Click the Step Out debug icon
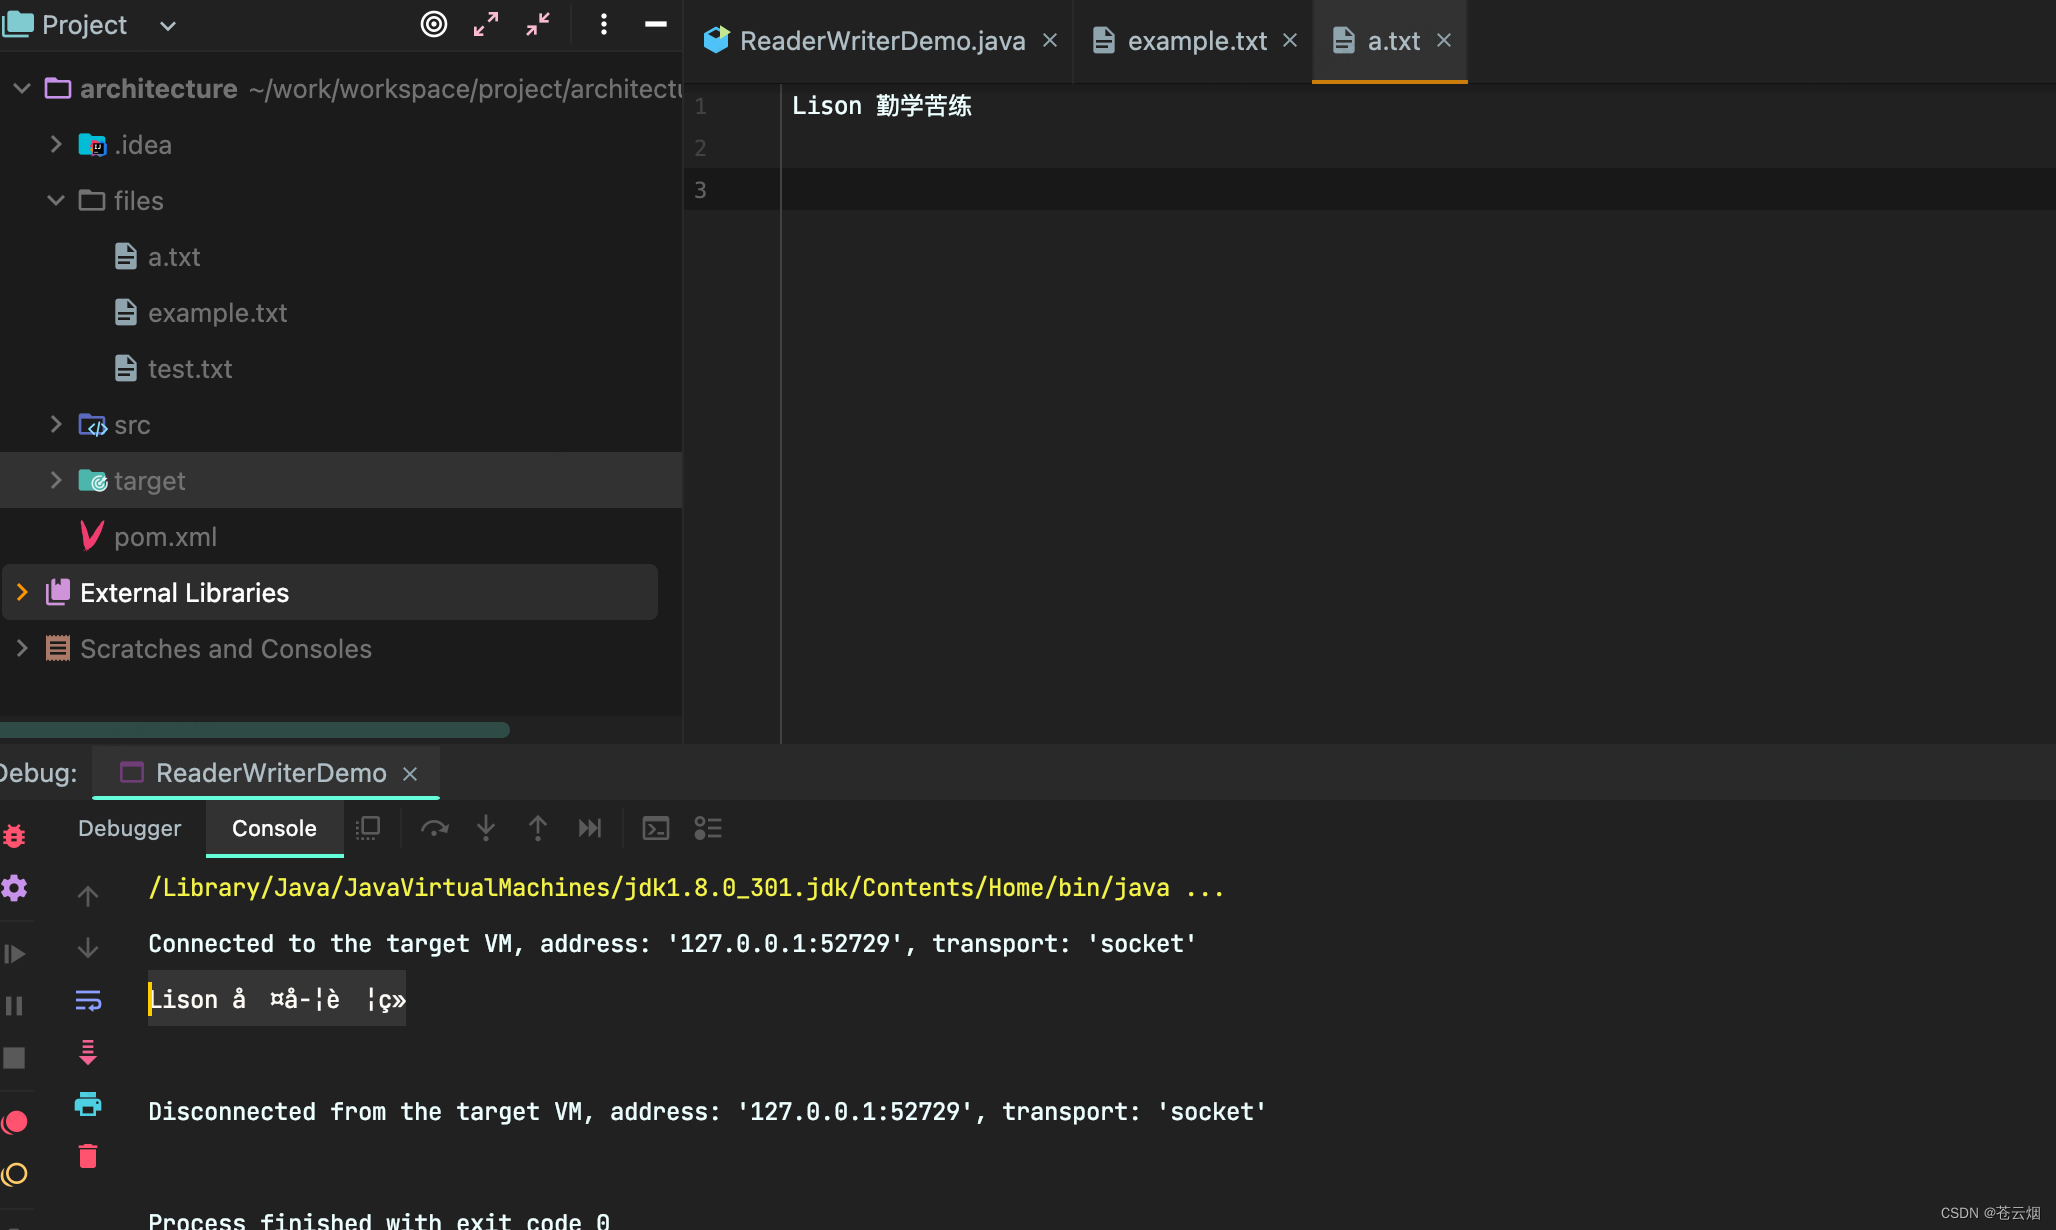This screenshot has width=2056, height=1230. (x=538, y=828)
